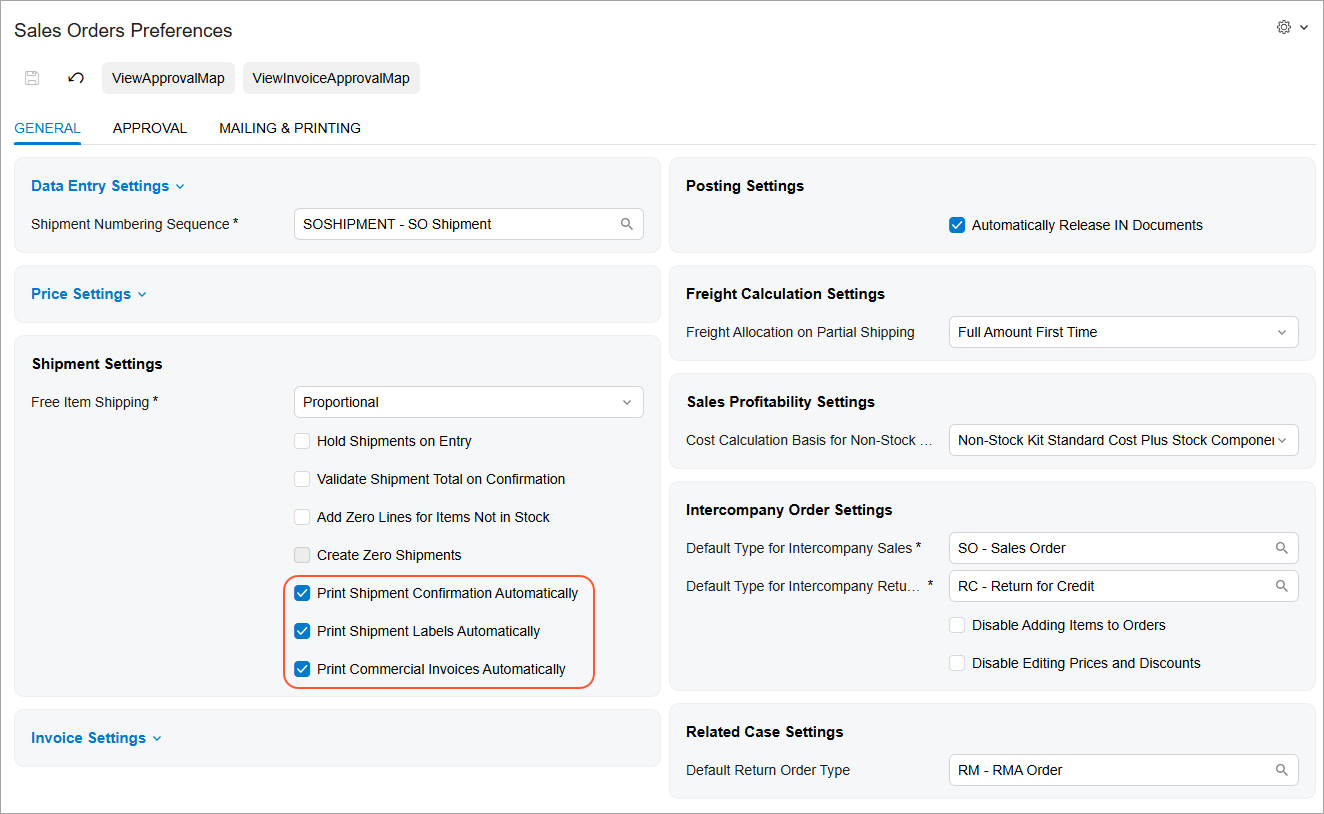This screenshot has width=1324, height=814.
Task: Click the Posting Settings heading
Action: click(x=745, y=186)
